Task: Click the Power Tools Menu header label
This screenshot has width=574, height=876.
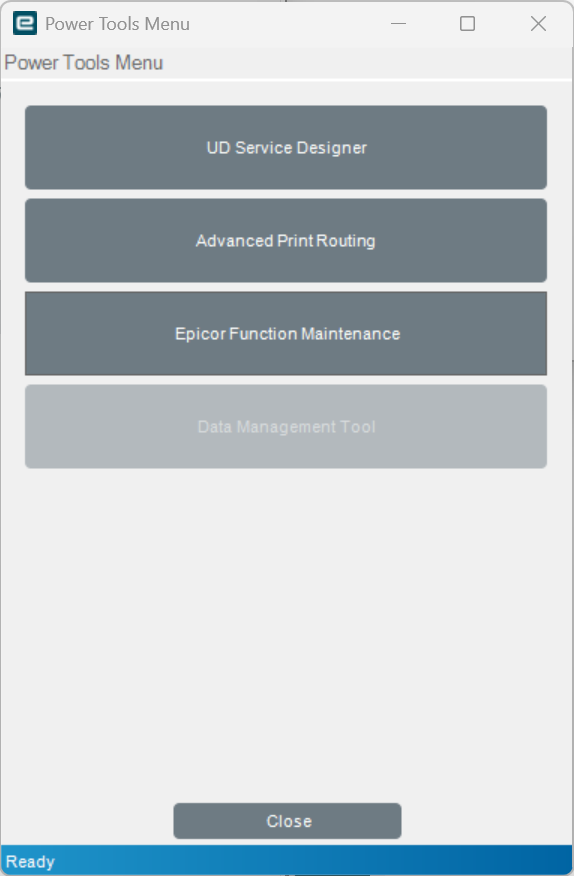Action: 84,63
